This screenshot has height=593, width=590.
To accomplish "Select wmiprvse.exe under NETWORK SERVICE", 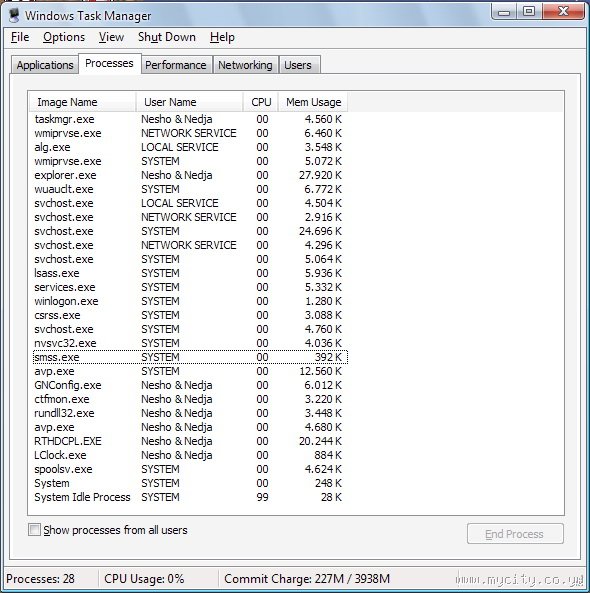I will tap(190, 133).
